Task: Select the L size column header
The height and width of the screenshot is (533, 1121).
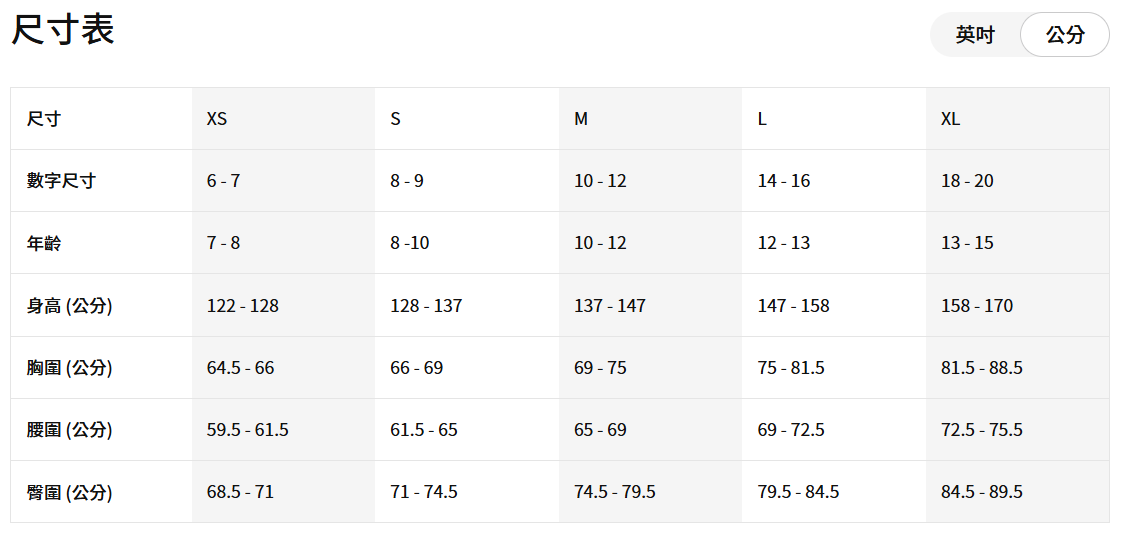Action: click(x=762, y=119)
